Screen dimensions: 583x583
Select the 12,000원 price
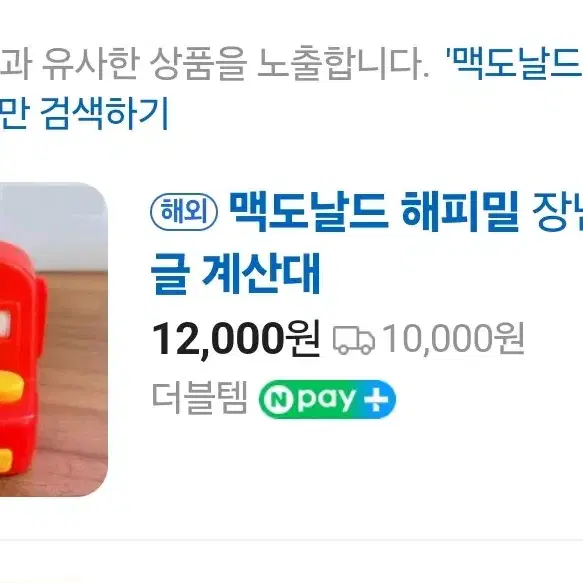(x=236, y=339)
